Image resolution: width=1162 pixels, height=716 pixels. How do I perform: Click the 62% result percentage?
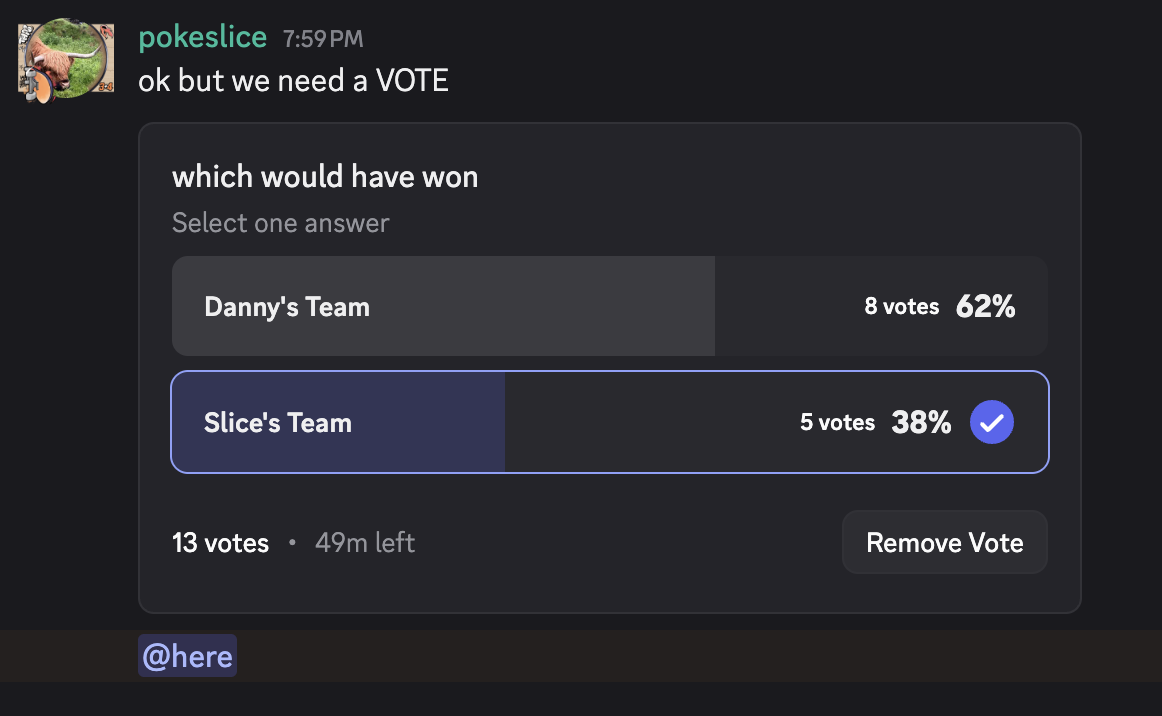point(985,307)
